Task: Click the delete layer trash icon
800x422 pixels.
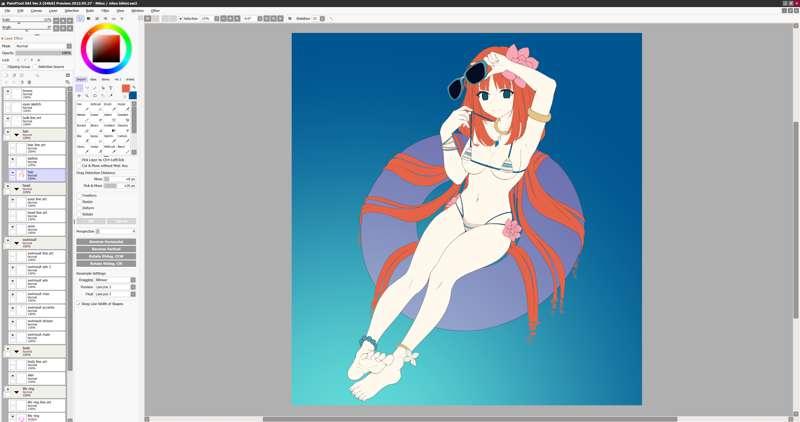Action: pos(29,82)
